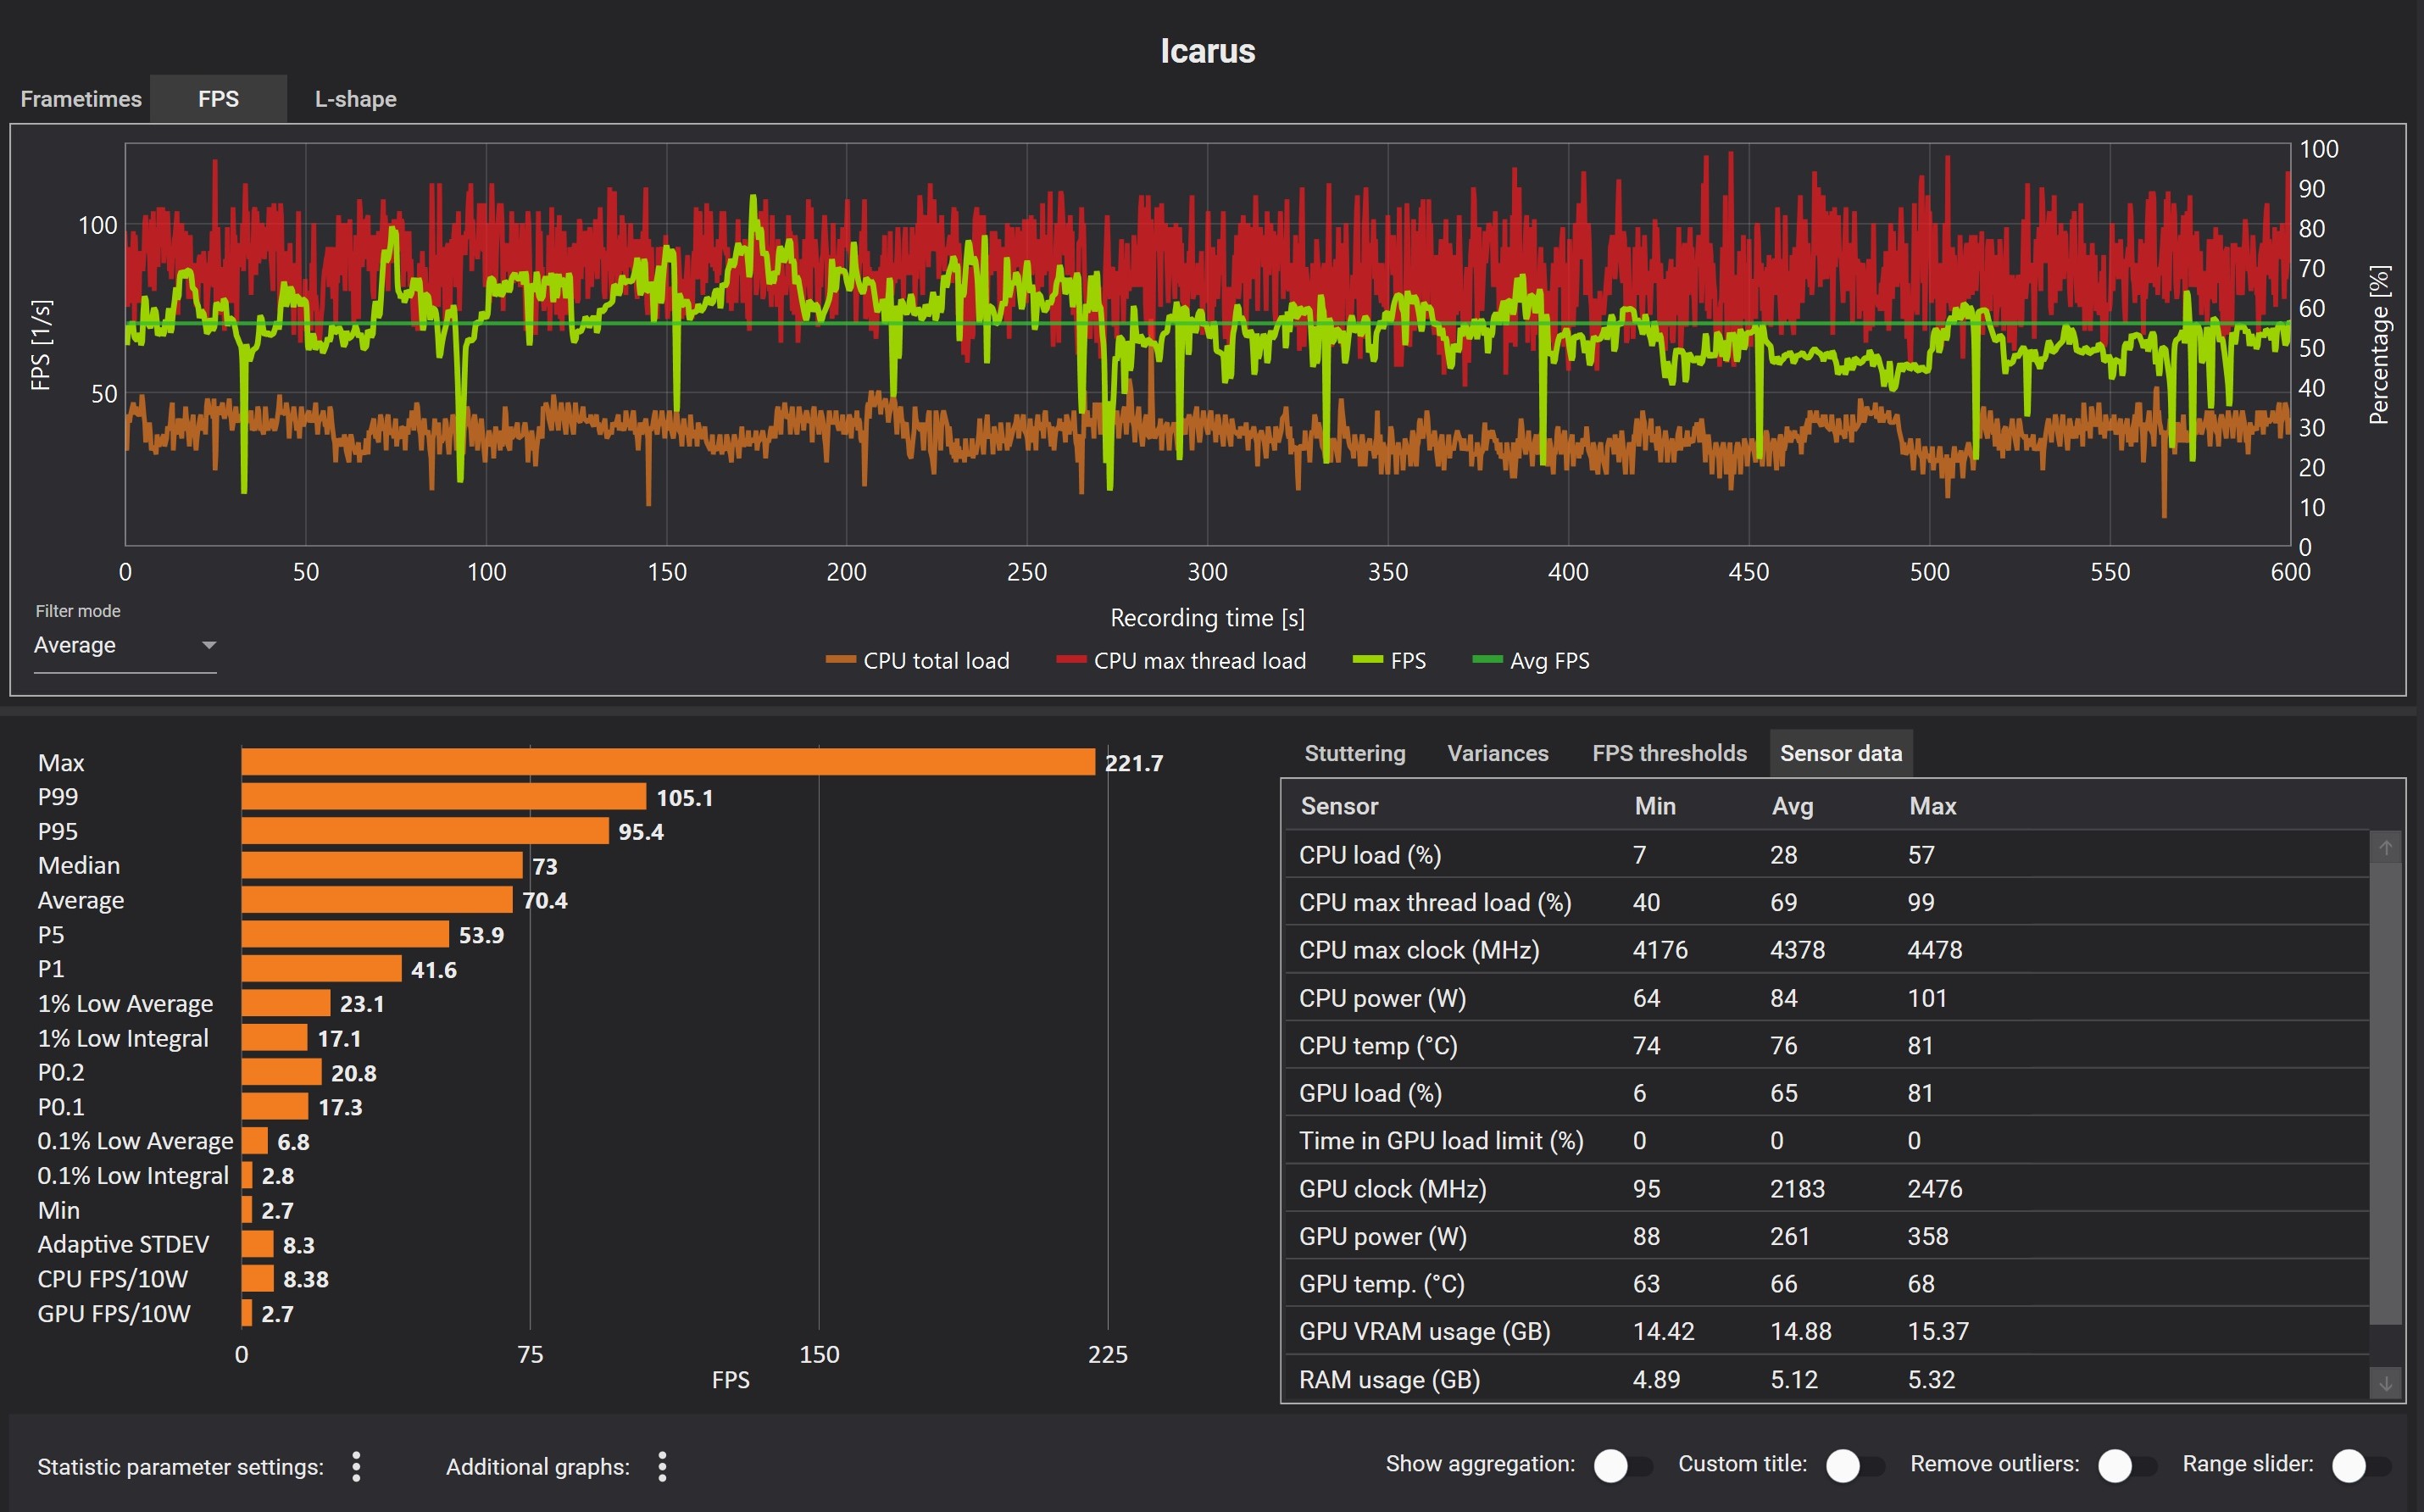Open Additional graphs three-dot menu
Screen dimensions: 2424x1512
[x=662, y=1467]
